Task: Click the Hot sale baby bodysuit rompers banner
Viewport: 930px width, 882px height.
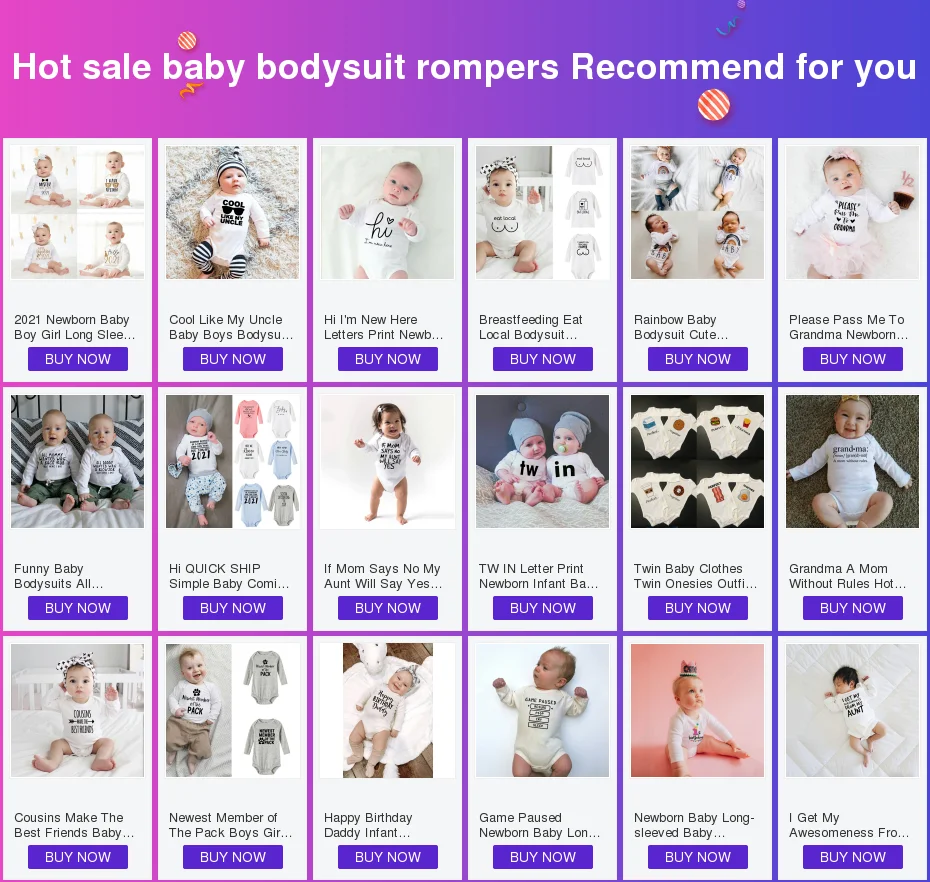Action: [x=465, y=66]
